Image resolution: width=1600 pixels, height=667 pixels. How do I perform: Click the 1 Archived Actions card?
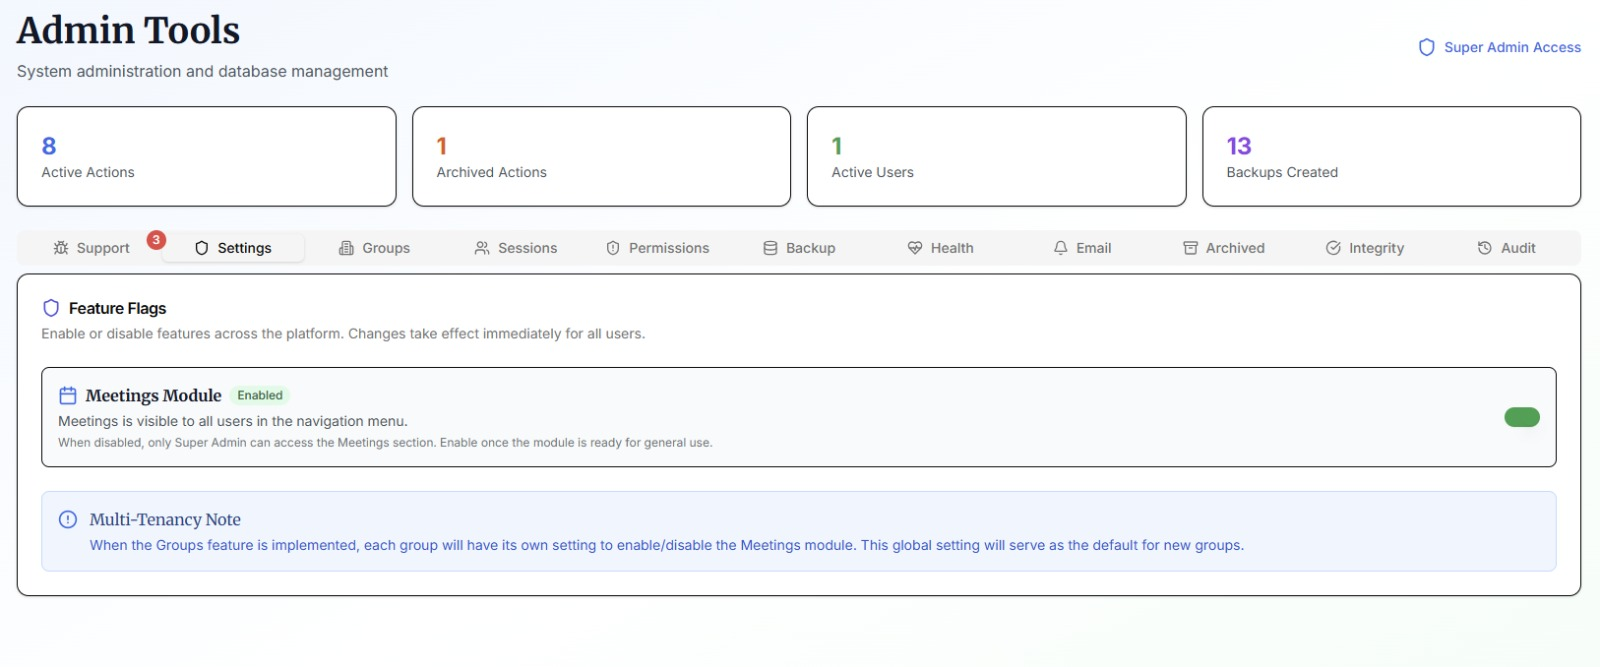[x=602, y=157]
